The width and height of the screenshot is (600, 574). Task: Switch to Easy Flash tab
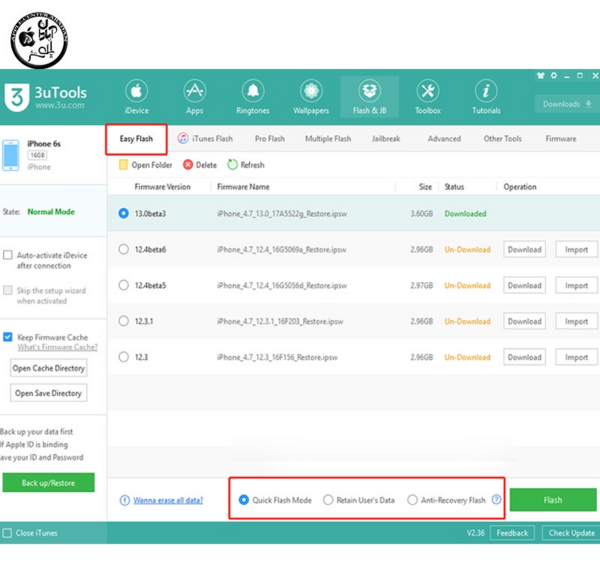[x=136, y=139]
